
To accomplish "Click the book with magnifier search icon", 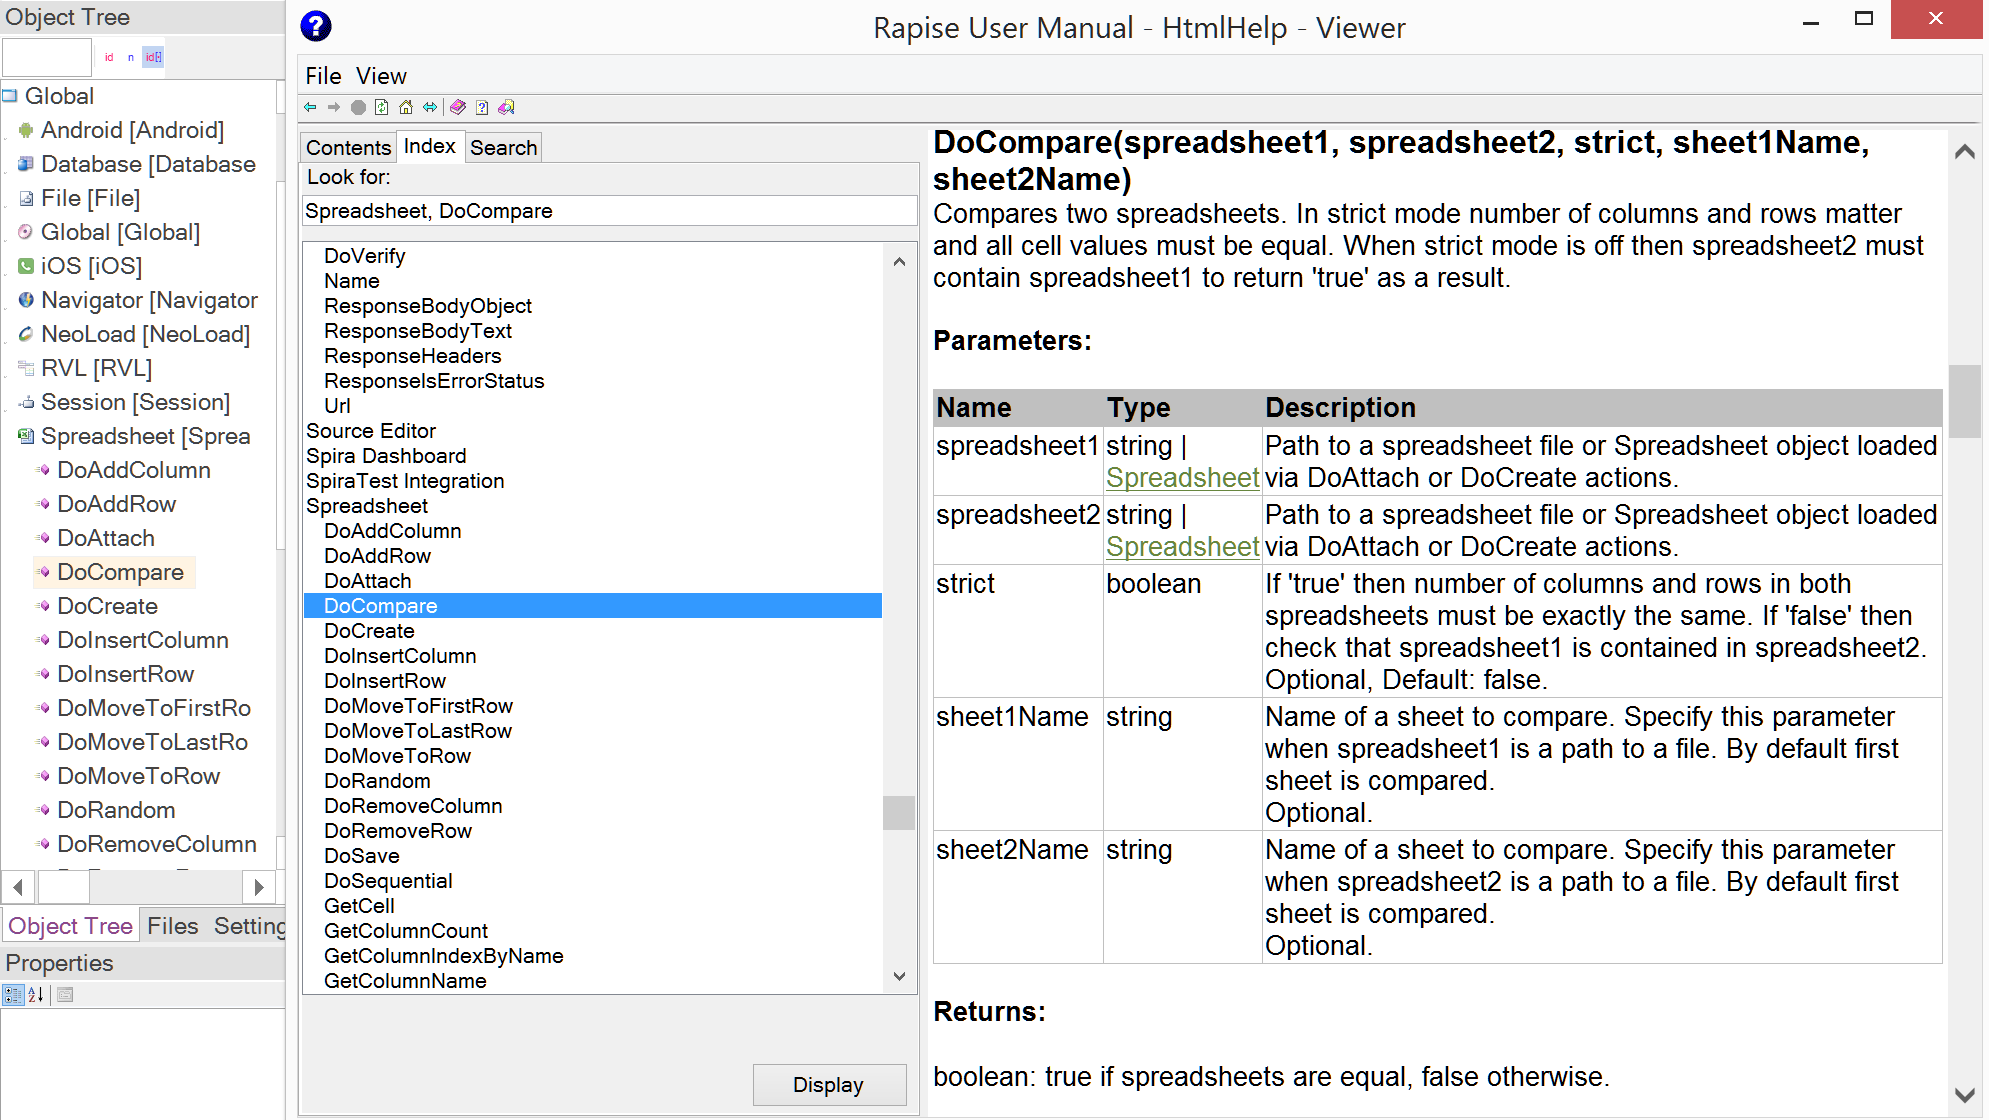I will point(507,107).
